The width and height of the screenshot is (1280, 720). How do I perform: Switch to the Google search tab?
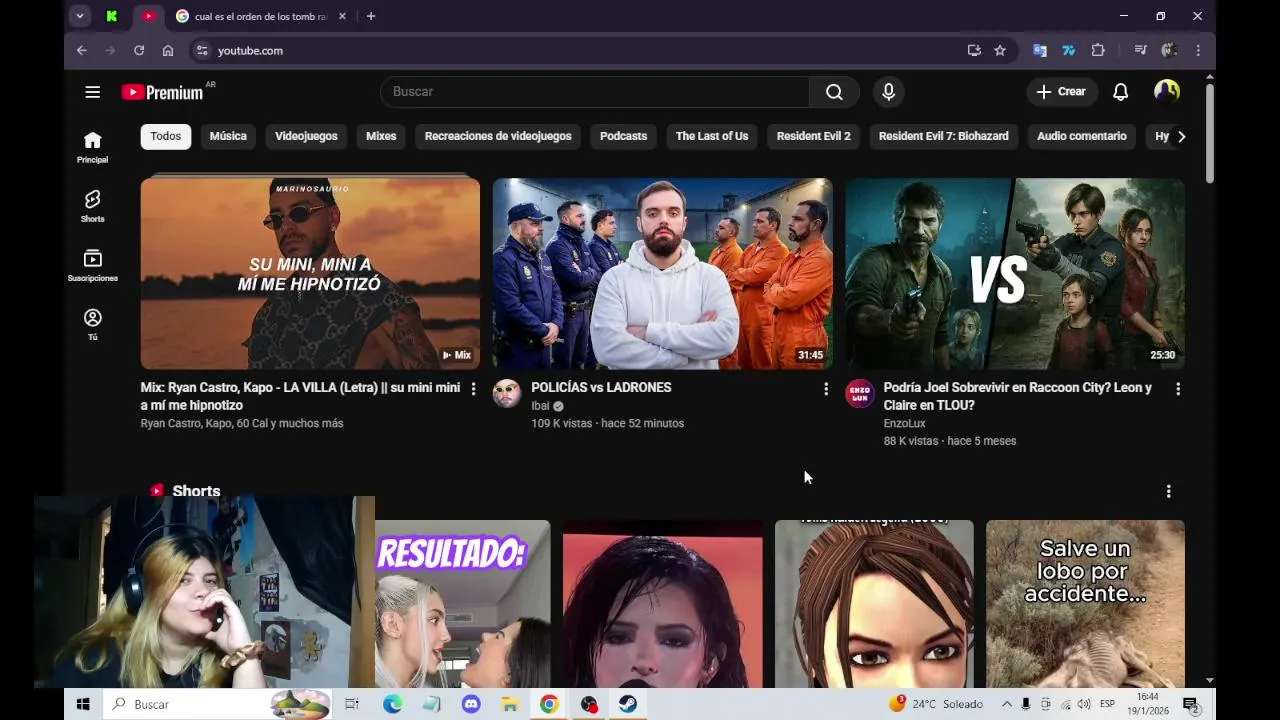click(260, 17)
